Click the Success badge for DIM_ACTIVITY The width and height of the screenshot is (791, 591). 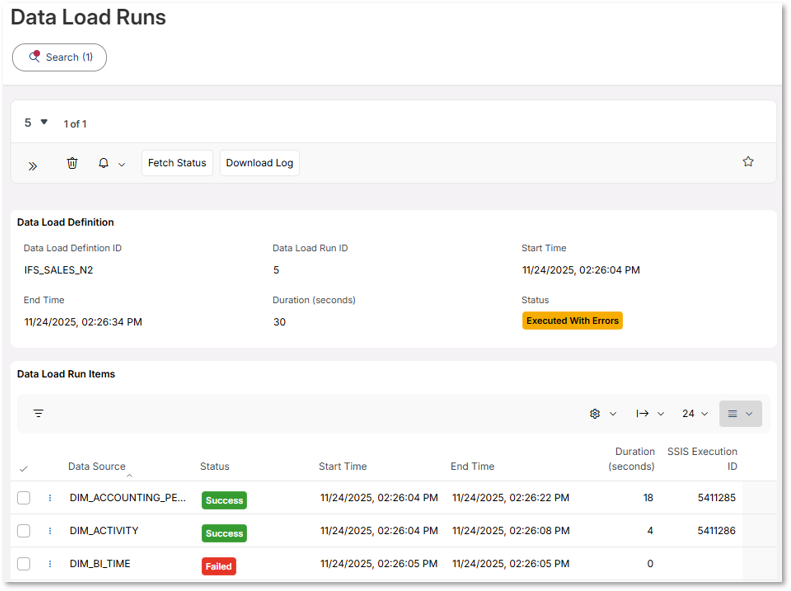[x=224, y=533]
